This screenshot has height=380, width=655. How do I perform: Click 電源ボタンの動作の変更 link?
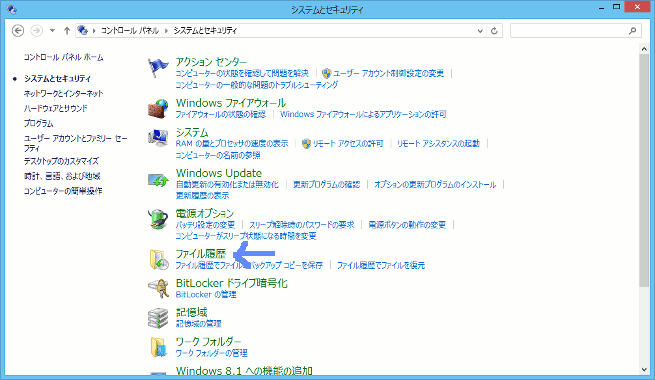(407, 225)
